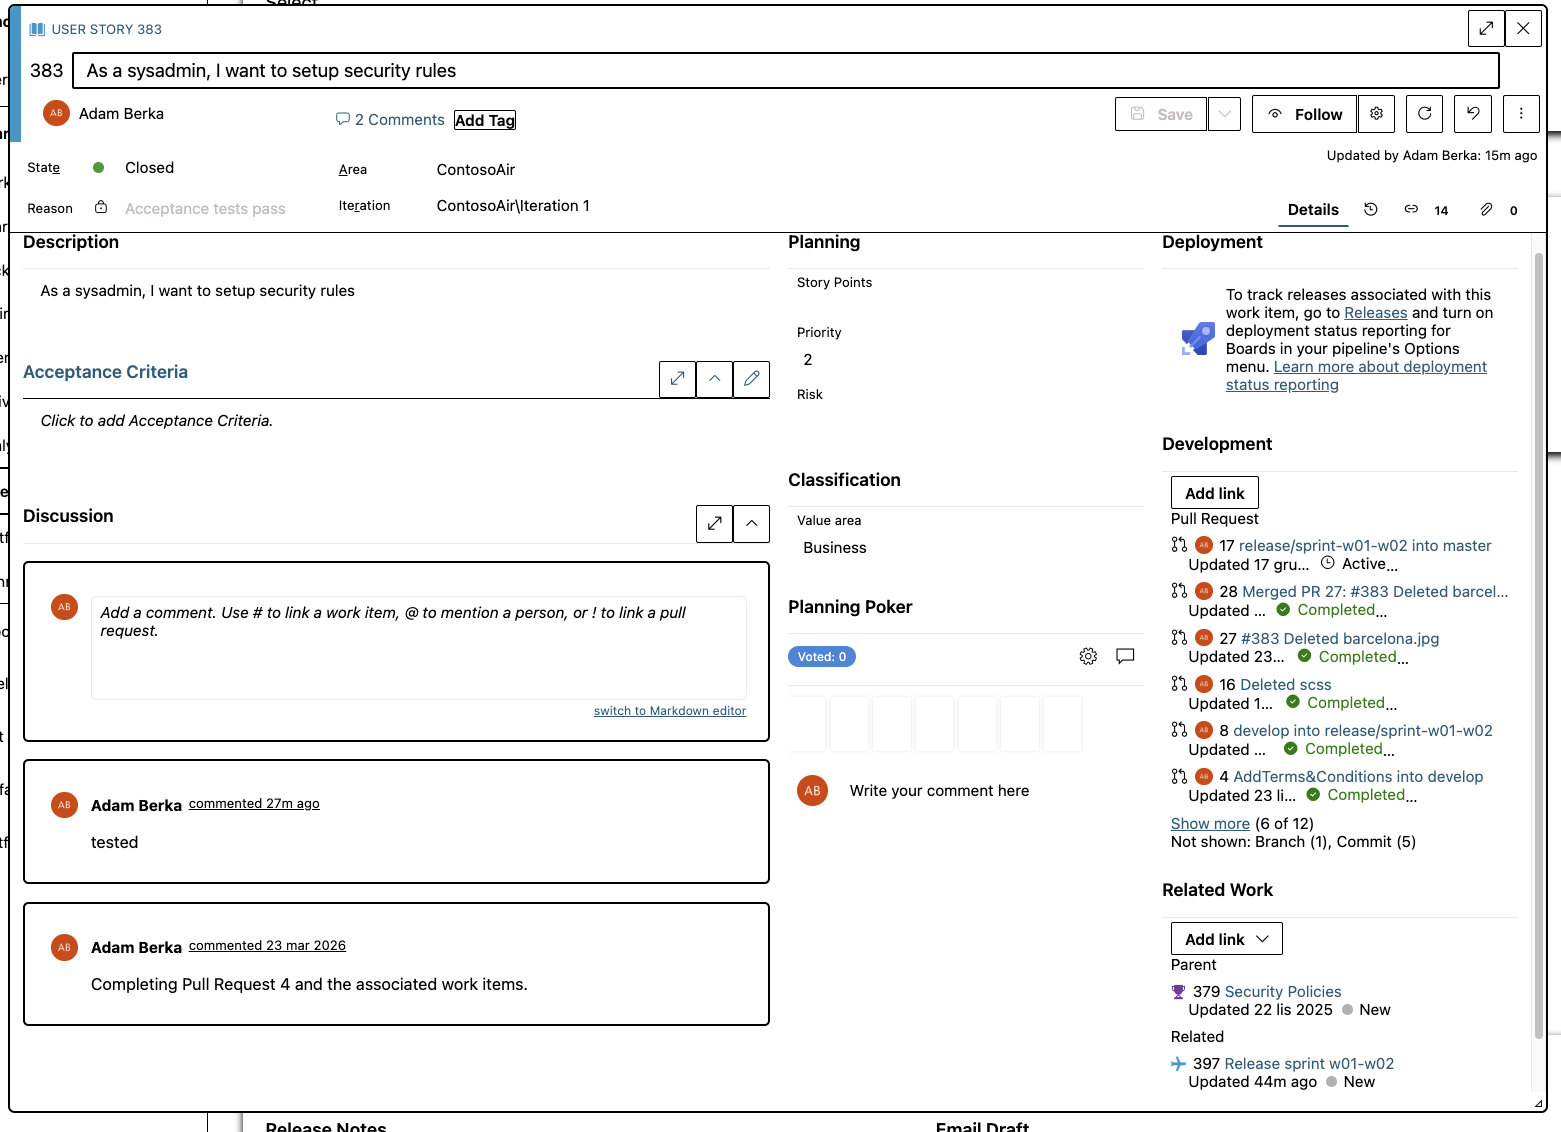
Task: Collapse the Discussion section
Action: (x=751, y=523)
